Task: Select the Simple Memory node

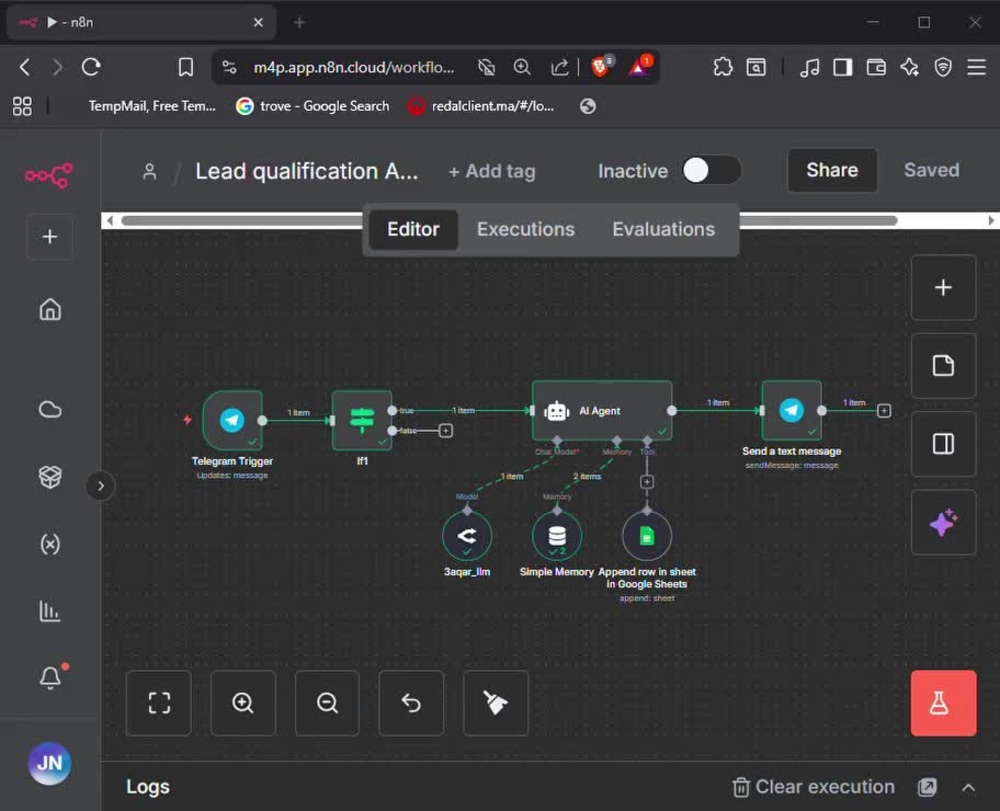Action: point(557,536)
